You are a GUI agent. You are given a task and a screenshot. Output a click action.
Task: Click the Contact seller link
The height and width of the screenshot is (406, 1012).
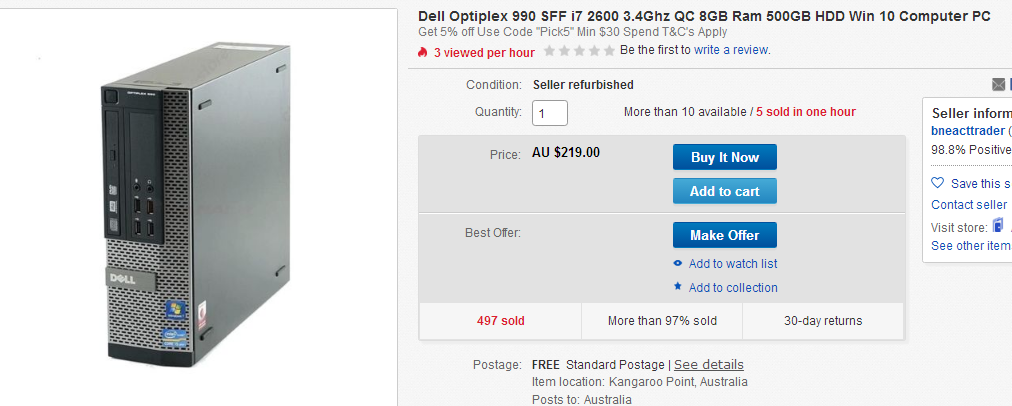point(969,205)
